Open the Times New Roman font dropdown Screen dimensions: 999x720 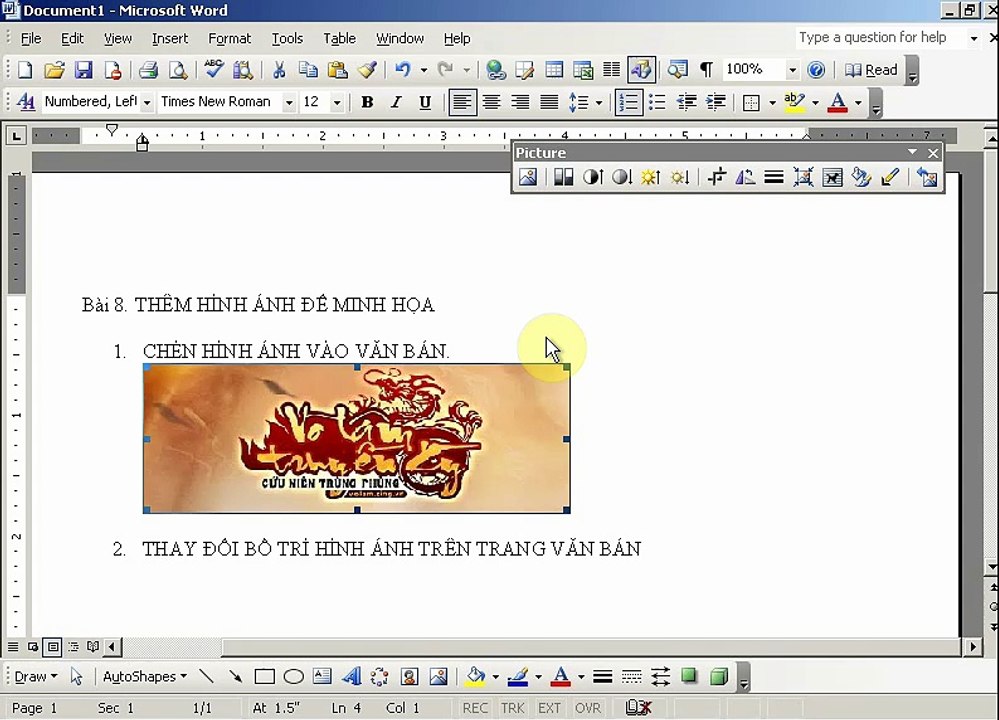(289, 102)
